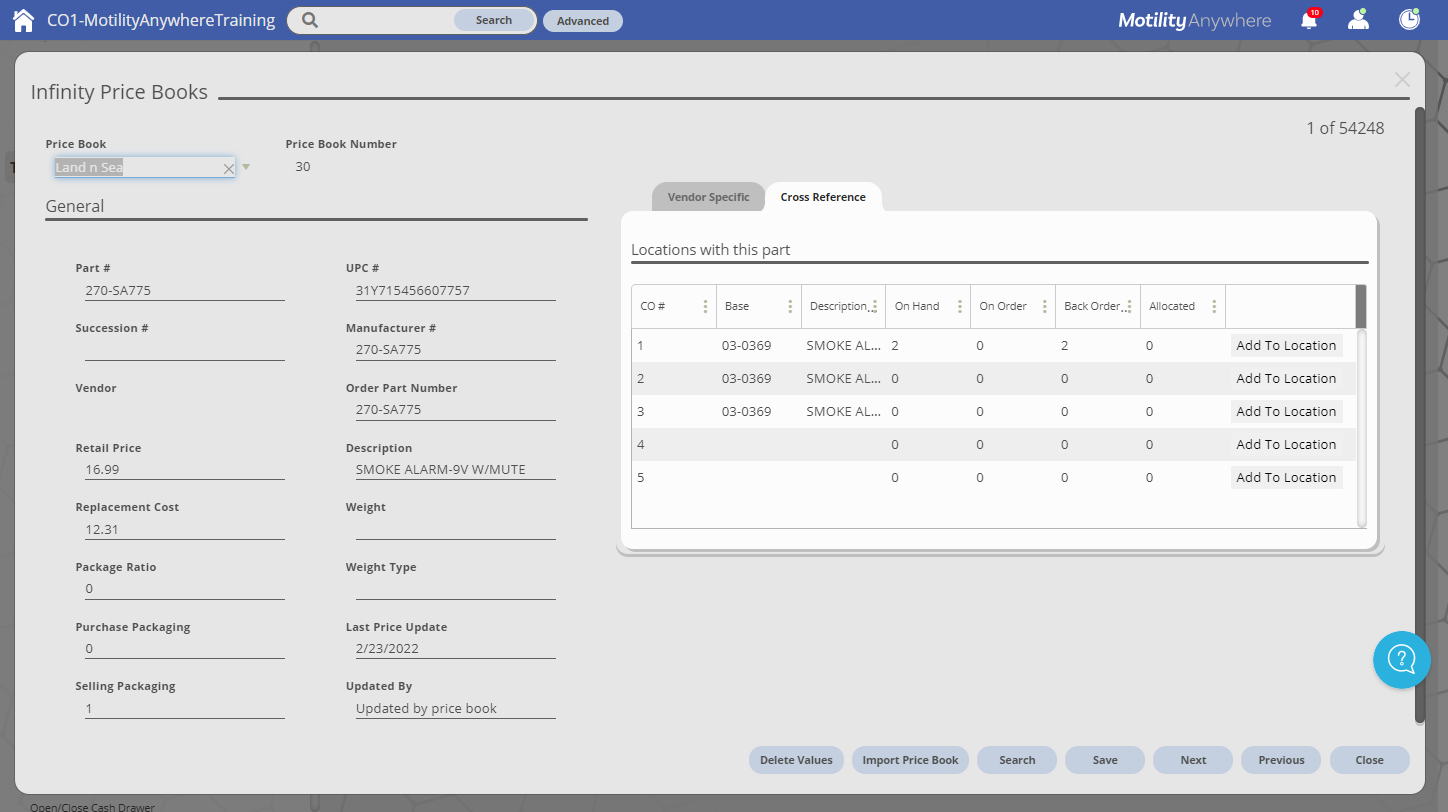Add To Location for CO 5

[1286, 477]
